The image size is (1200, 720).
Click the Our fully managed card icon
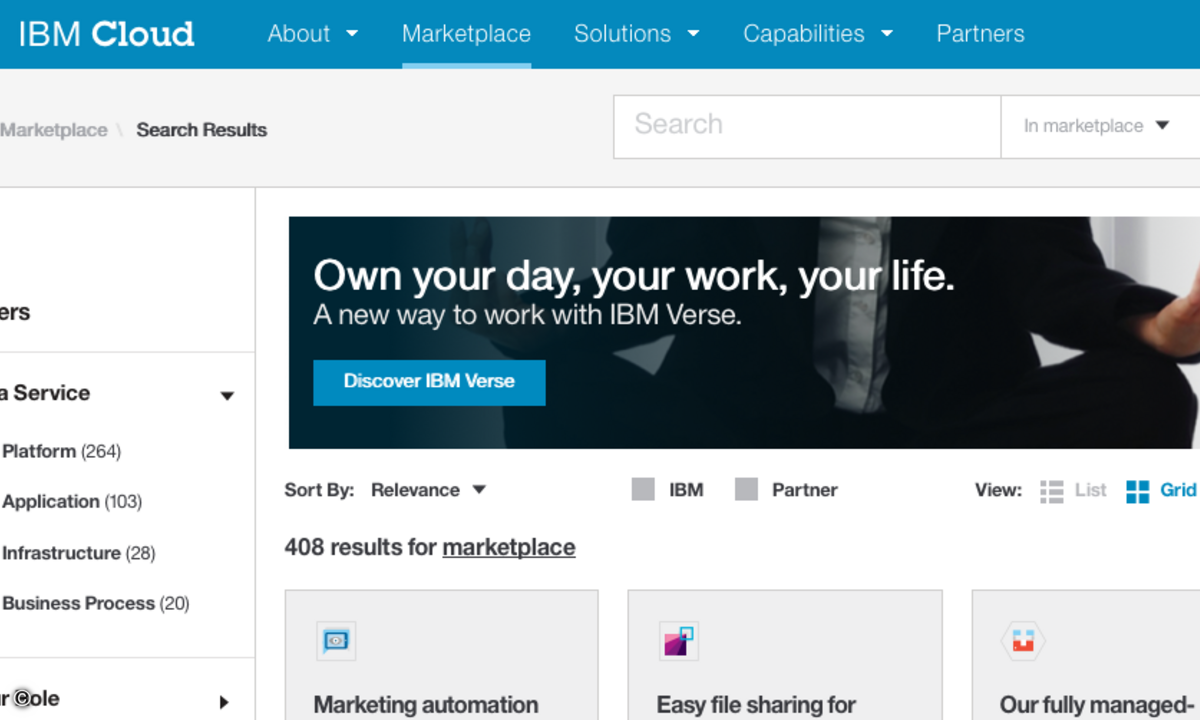[1023, 641]
